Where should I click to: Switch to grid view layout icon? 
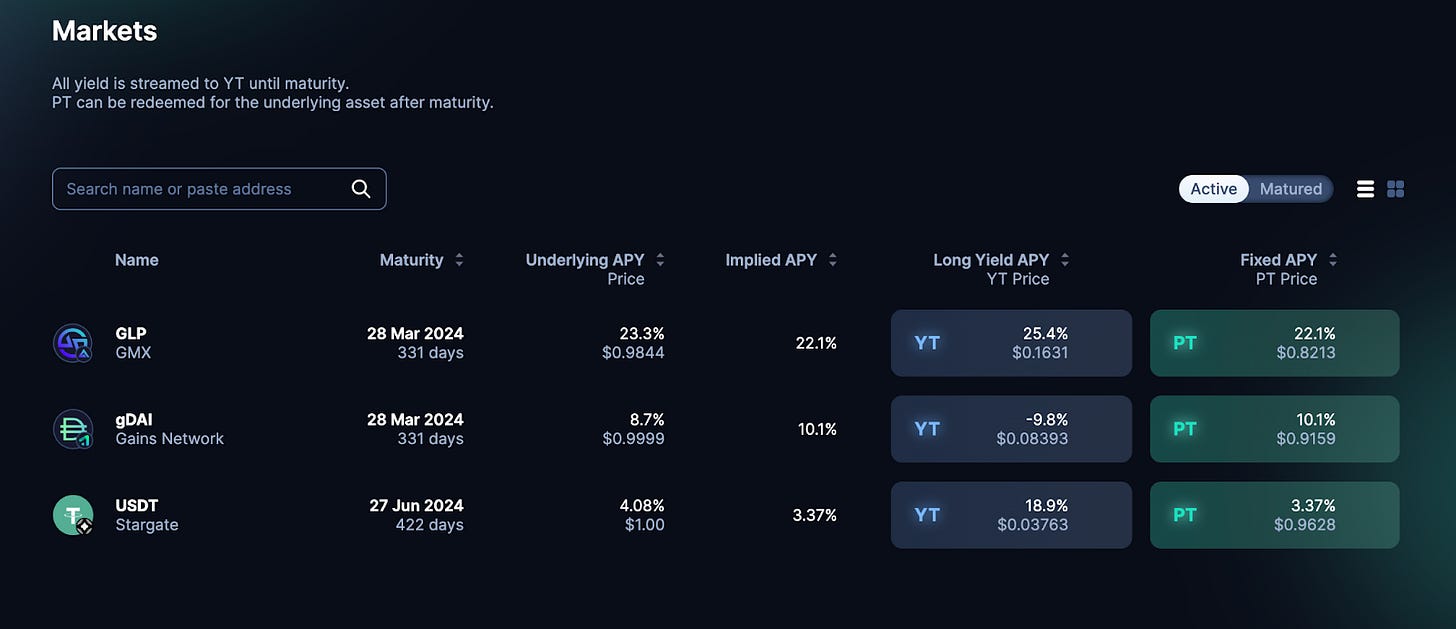(1396, 189)
